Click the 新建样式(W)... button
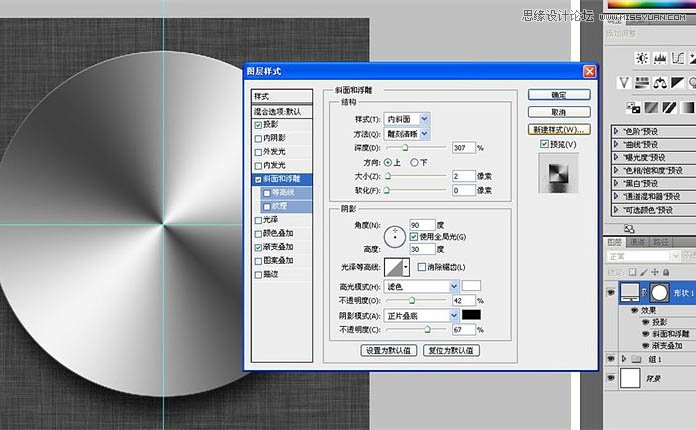This screenshot has height=430, width=696. pos(559,130)
